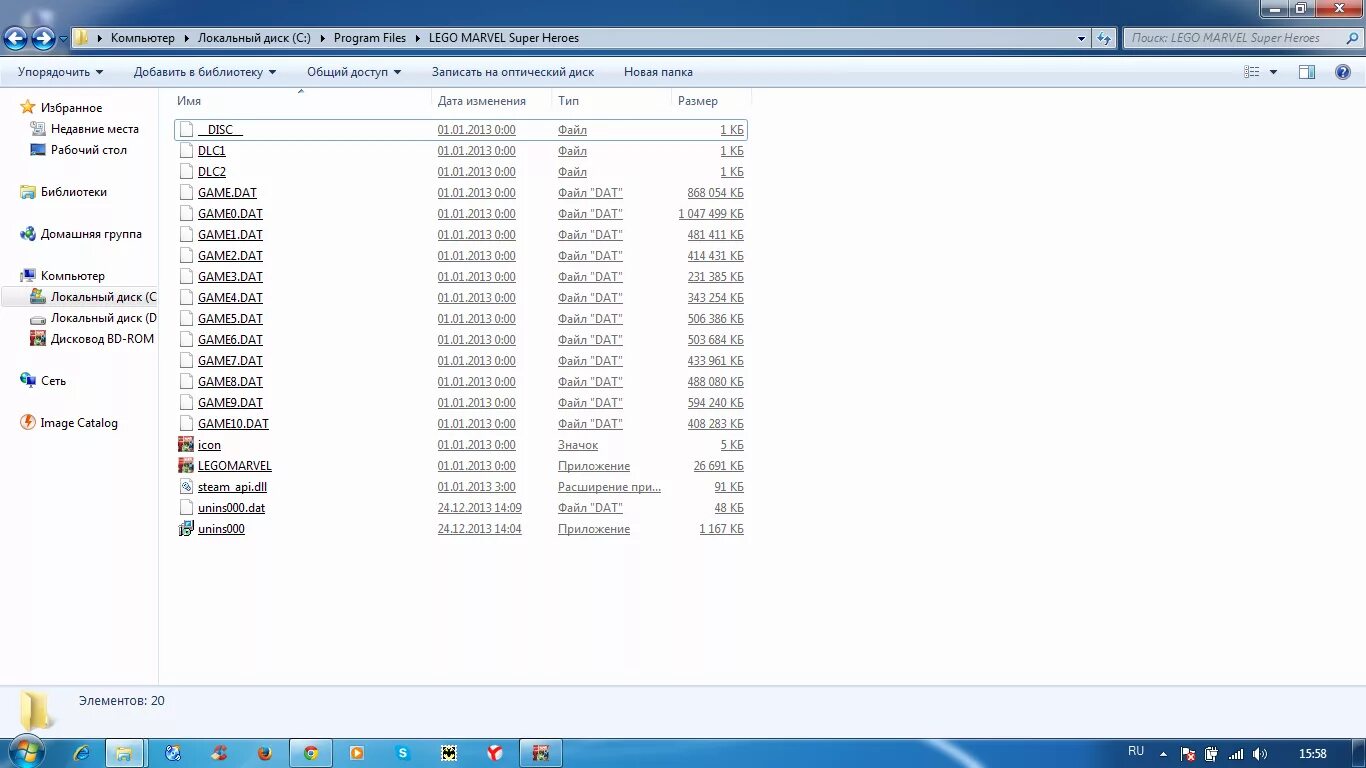Click the Компьютер breadcrumb in the address bar
Viewport: 1366px width, 768px height.
[x=142, y=38]
